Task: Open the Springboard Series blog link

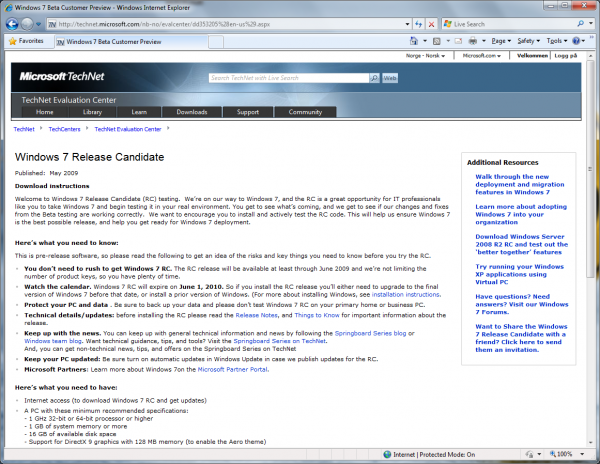Action: pos(370,333)
